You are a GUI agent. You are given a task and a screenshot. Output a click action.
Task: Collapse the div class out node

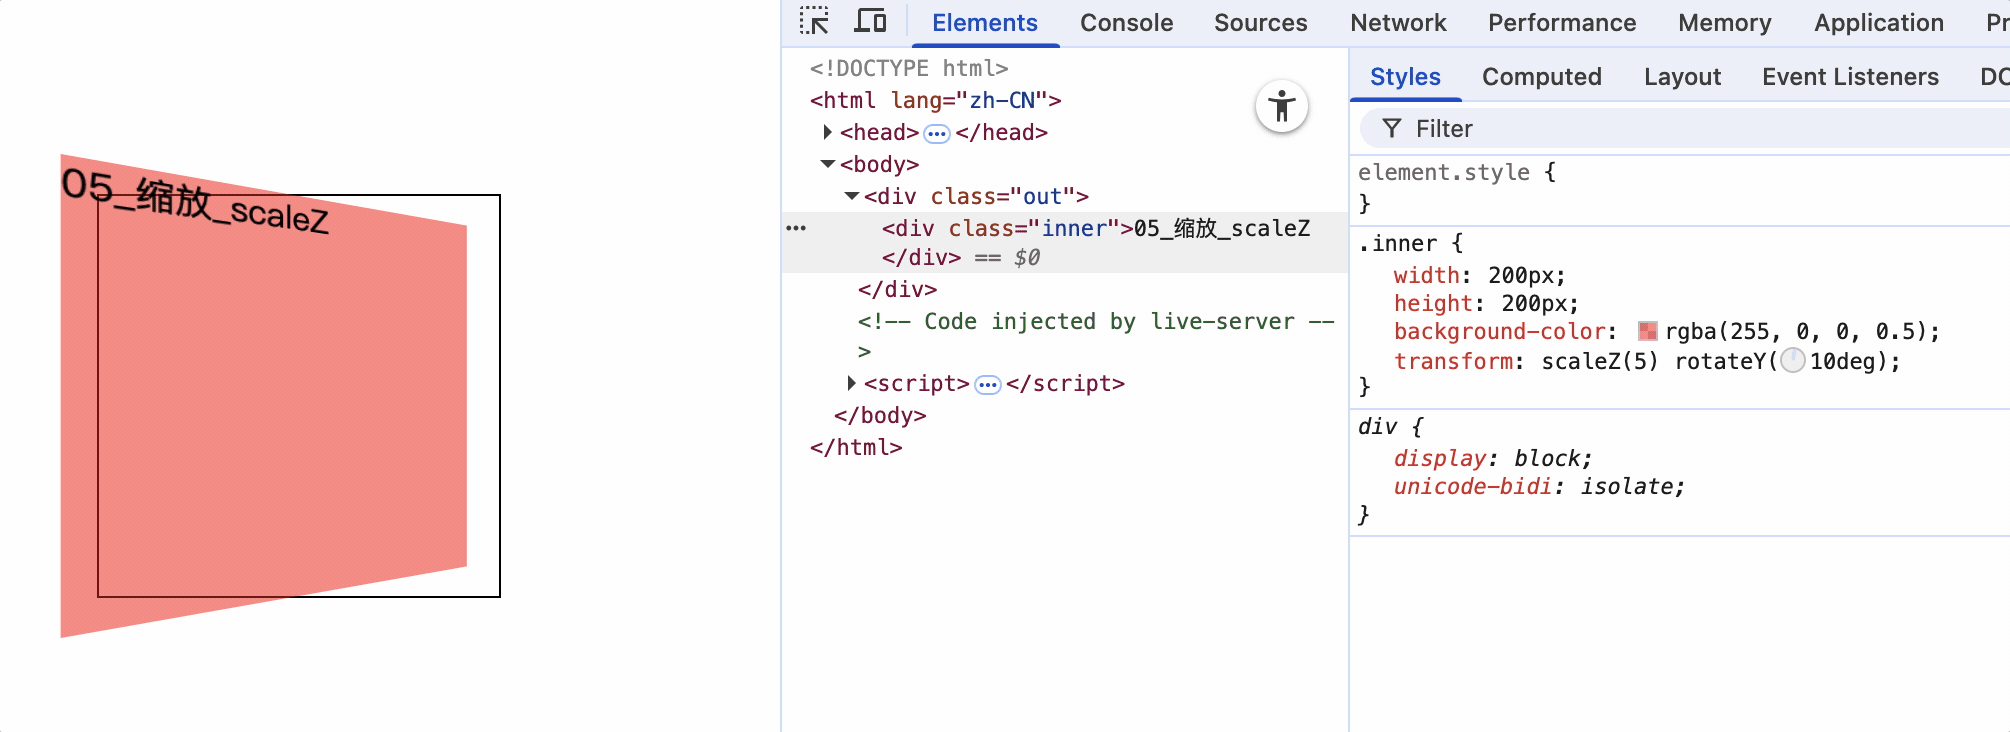[852, 196]
